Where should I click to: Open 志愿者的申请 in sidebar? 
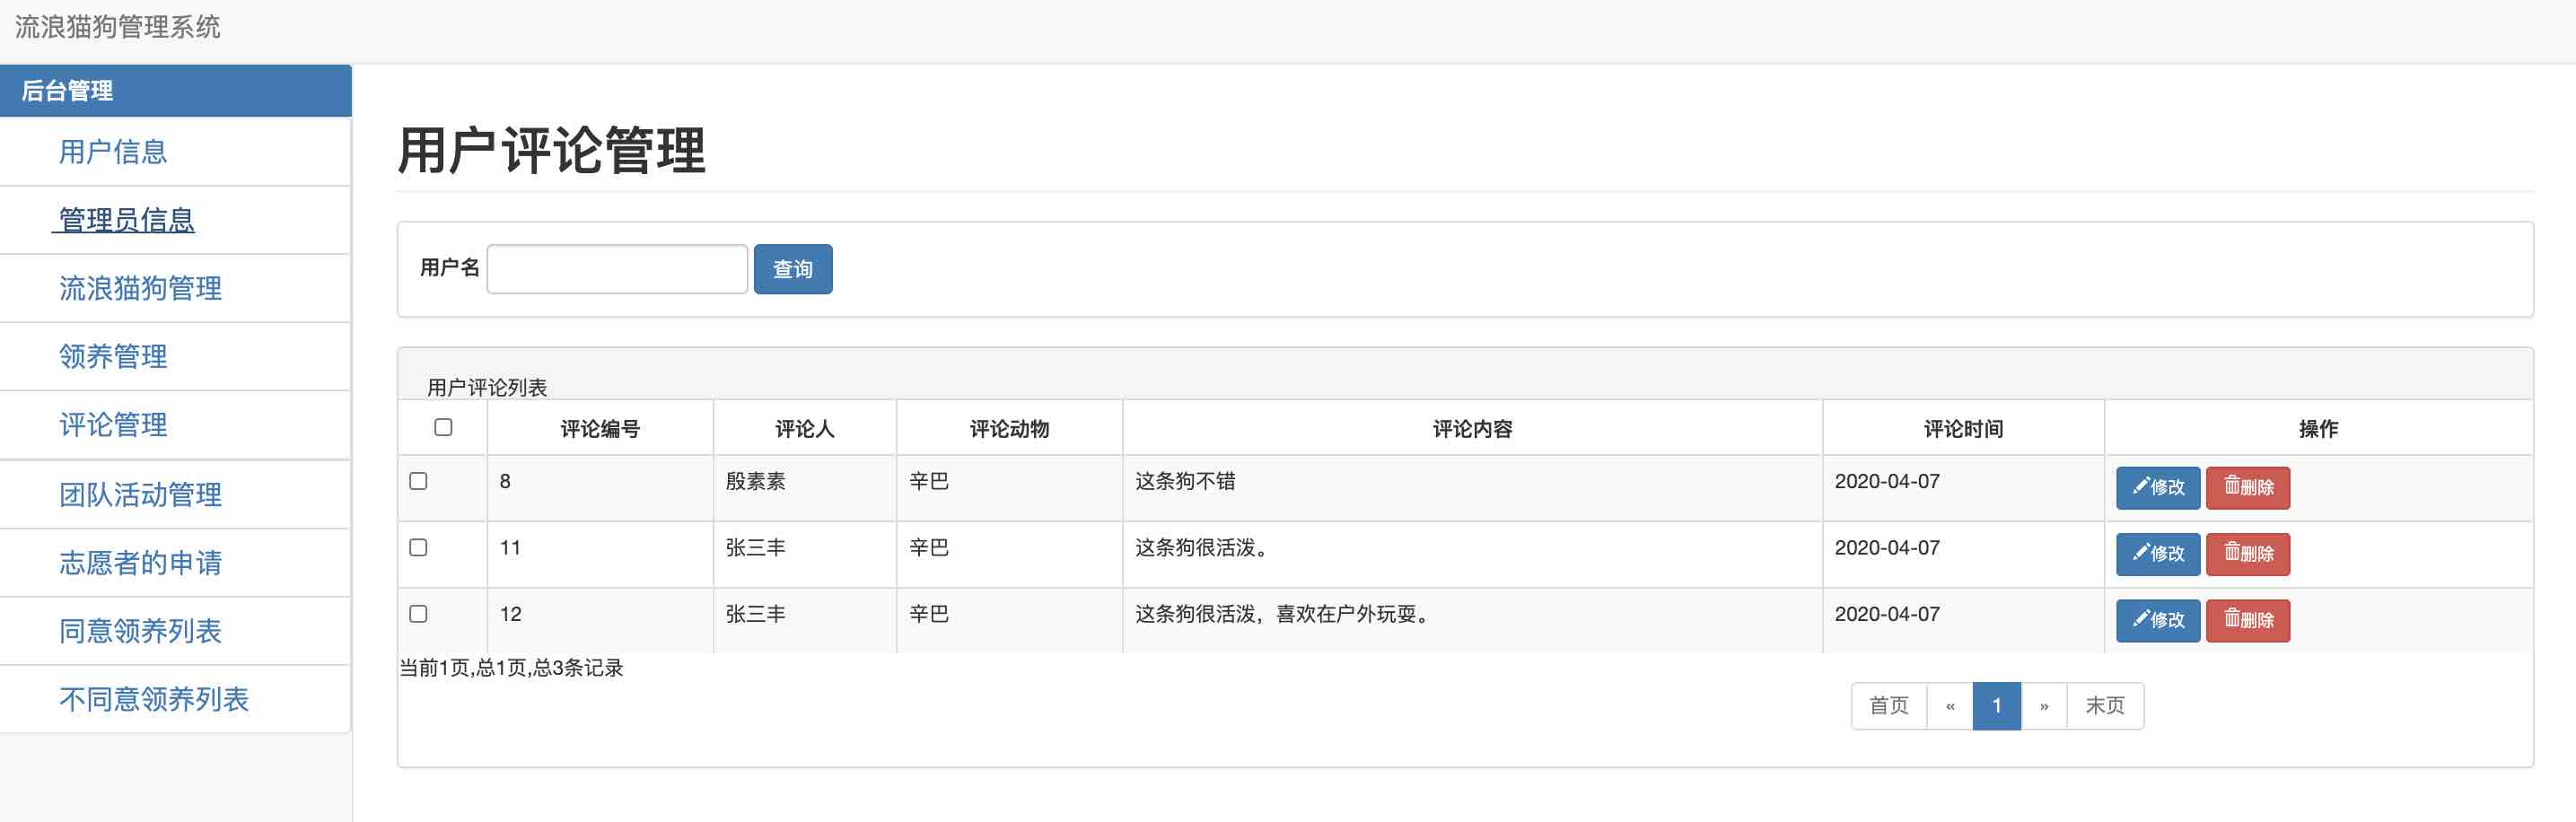point(140,562)
